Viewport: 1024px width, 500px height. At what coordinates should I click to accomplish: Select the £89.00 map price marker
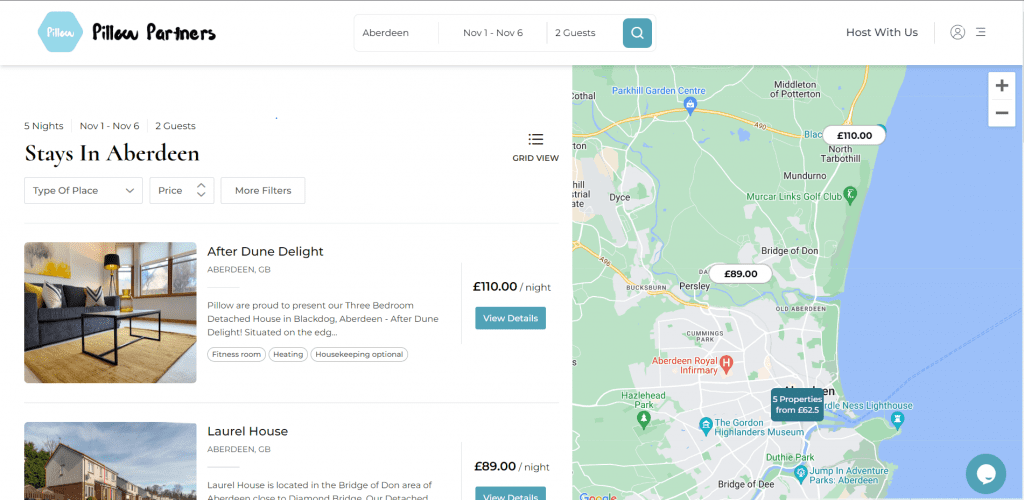pos(741,273)
